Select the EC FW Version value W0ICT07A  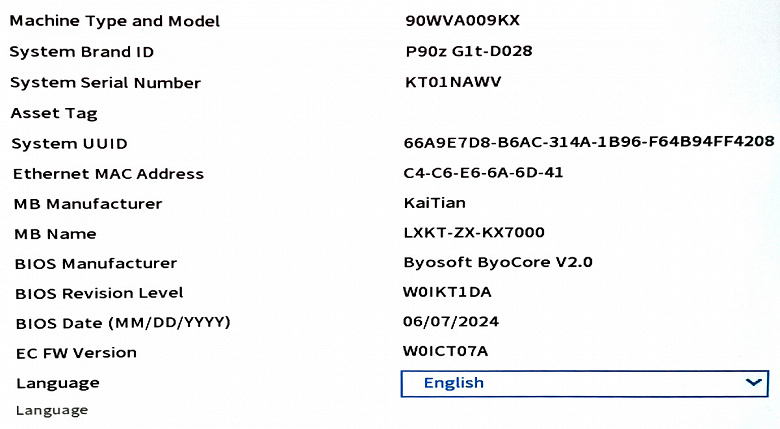tap(445, 352)
